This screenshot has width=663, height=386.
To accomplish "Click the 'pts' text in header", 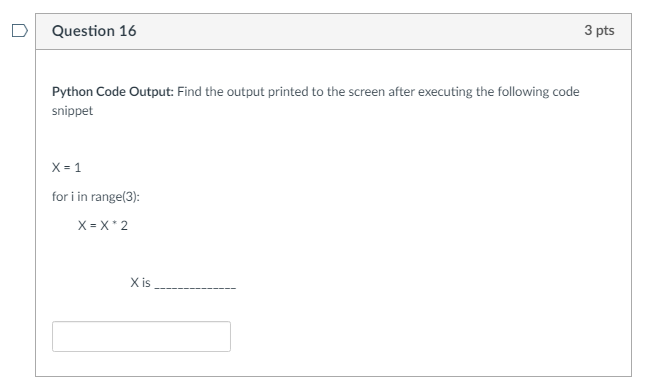I will point(605,31).
